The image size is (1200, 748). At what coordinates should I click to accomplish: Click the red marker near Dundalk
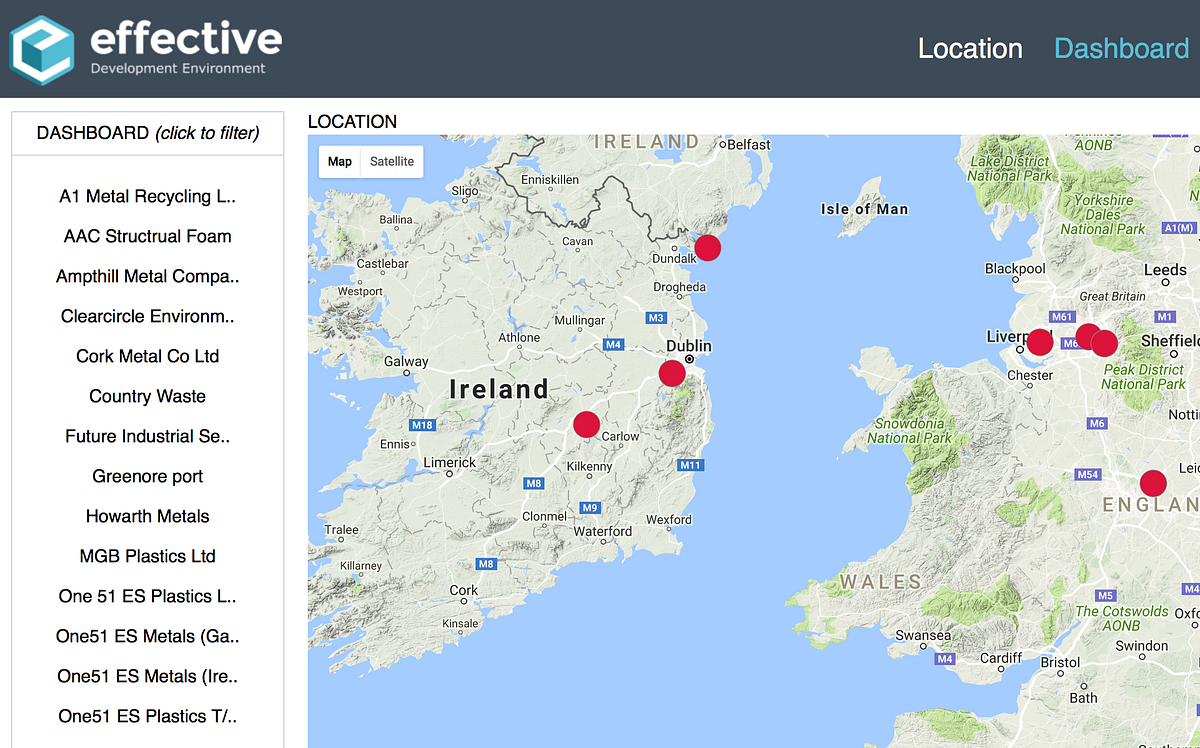tap(709, 247)
